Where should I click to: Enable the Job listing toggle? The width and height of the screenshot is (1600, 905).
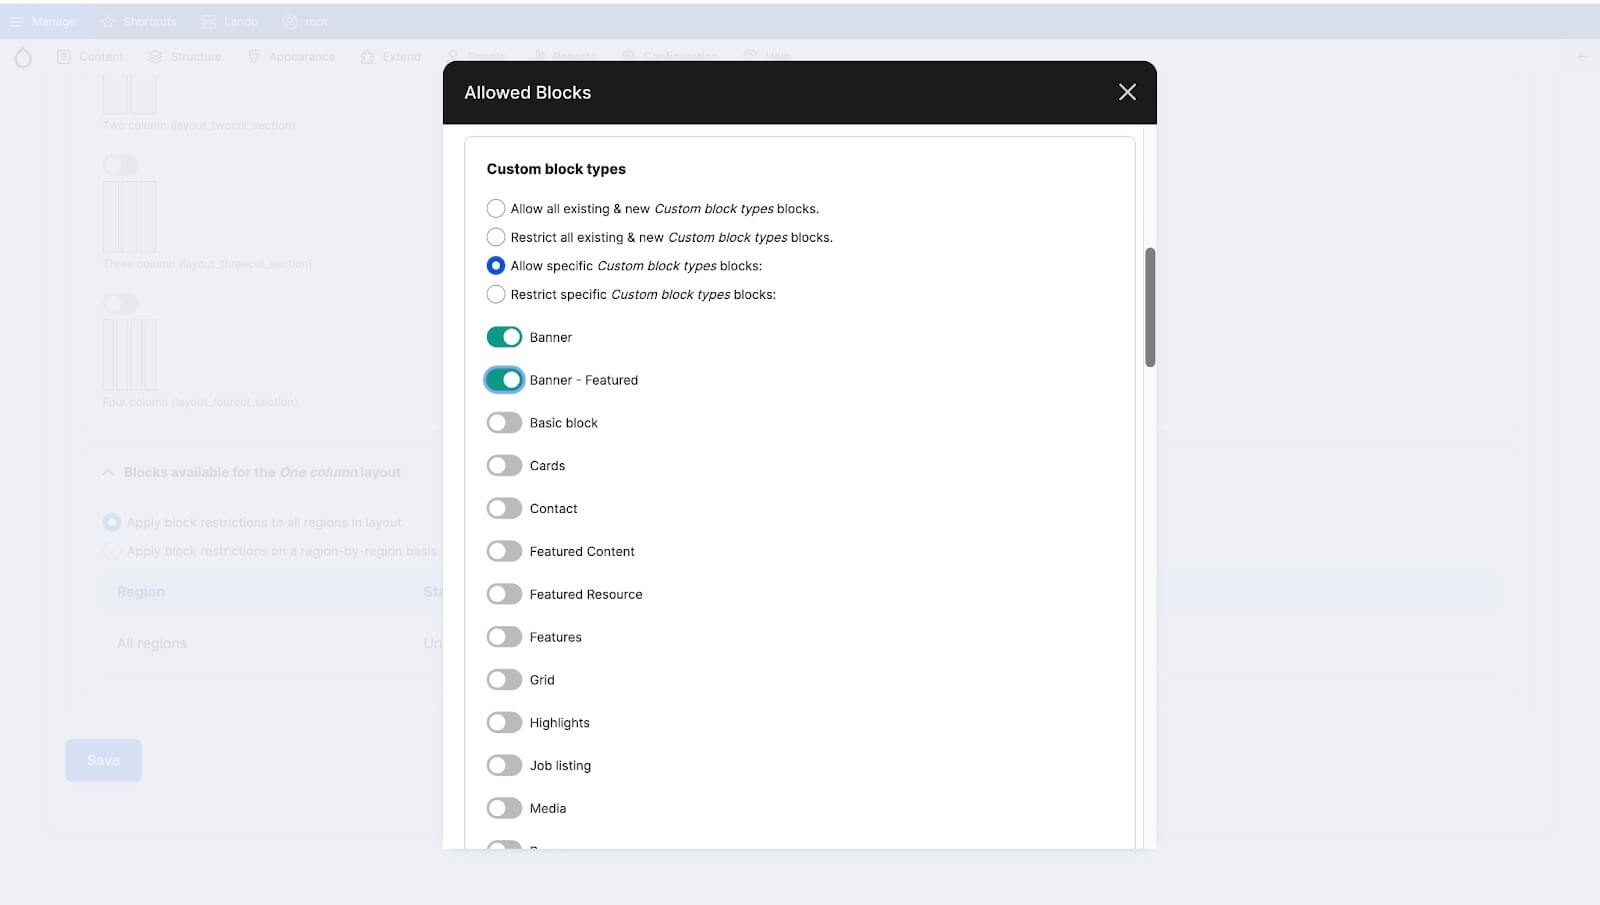pos(504,766)
